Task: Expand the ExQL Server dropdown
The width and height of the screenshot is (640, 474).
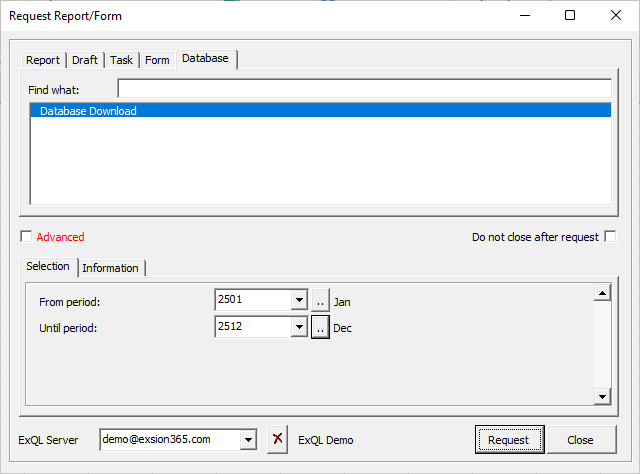Action: click(x=248, y=440)
